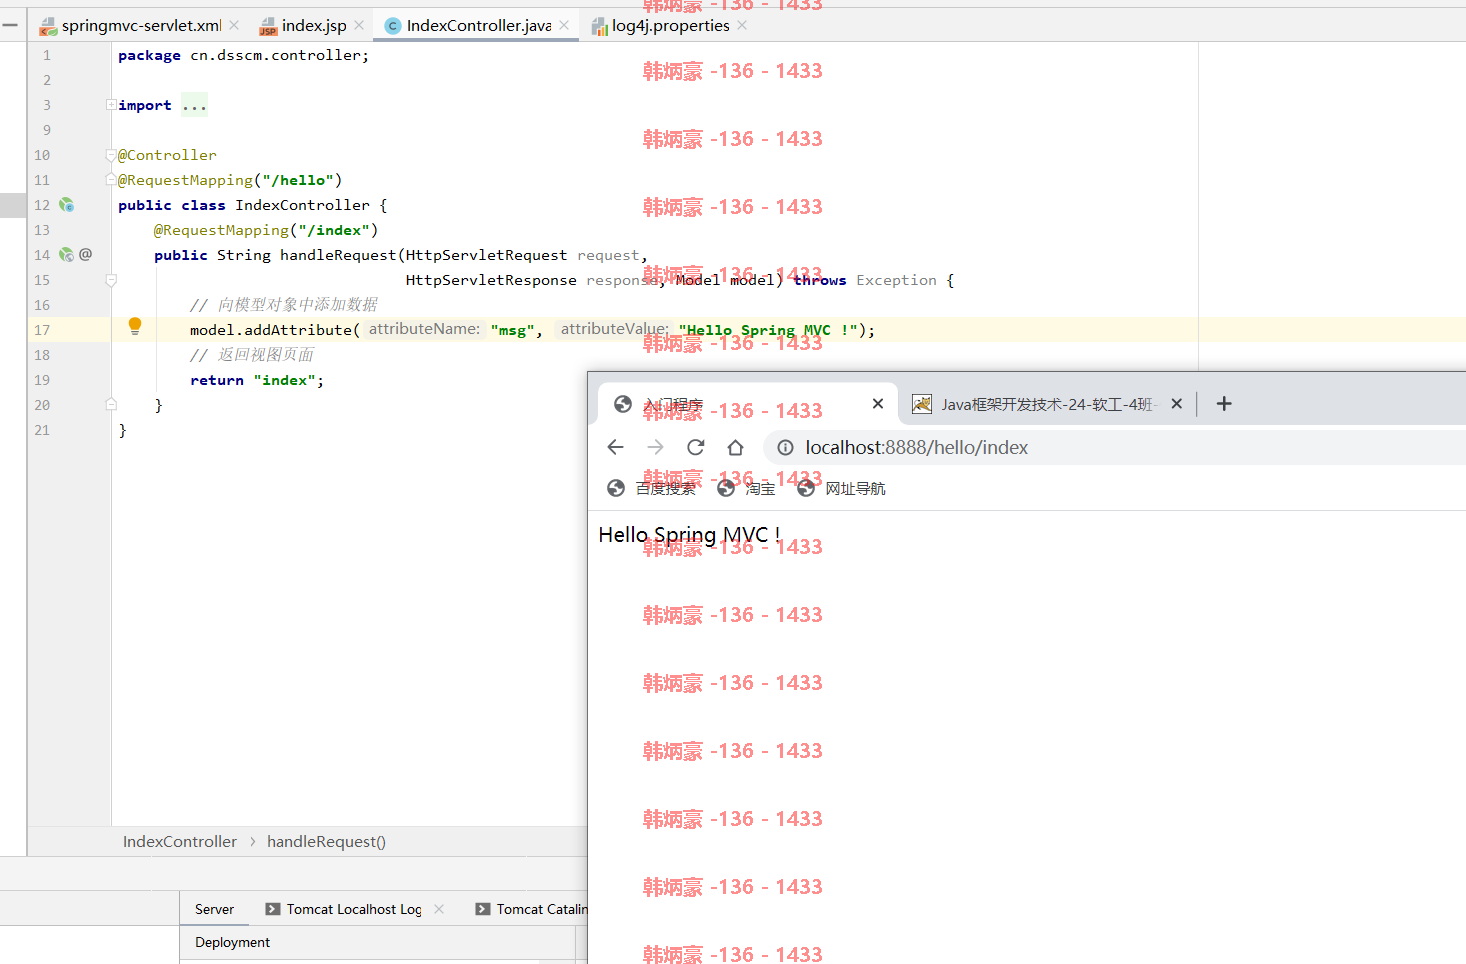The height and width of the screenshot is (964, 1466).
Task: Close the first browser tab
Action: tap(878, 404)
